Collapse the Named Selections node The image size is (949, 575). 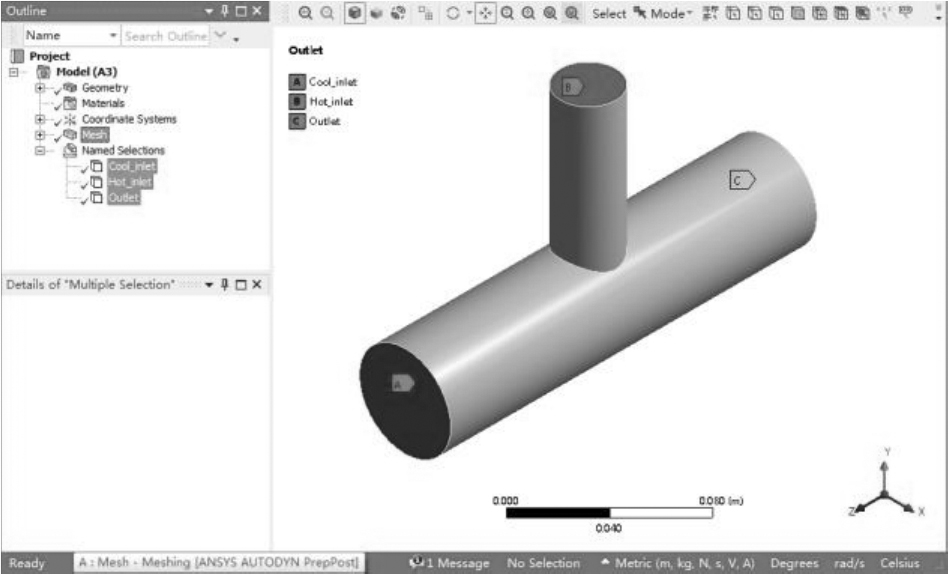[x=40, y=151]
